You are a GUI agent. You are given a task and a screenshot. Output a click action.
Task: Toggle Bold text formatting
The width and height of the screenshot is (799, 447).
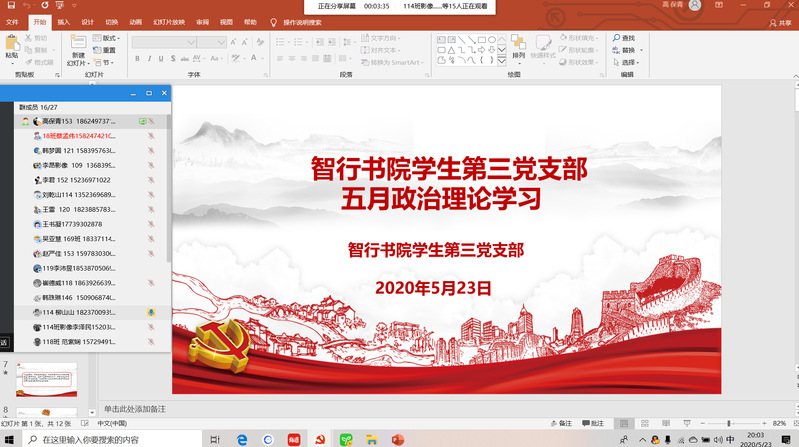click(137, 61)
